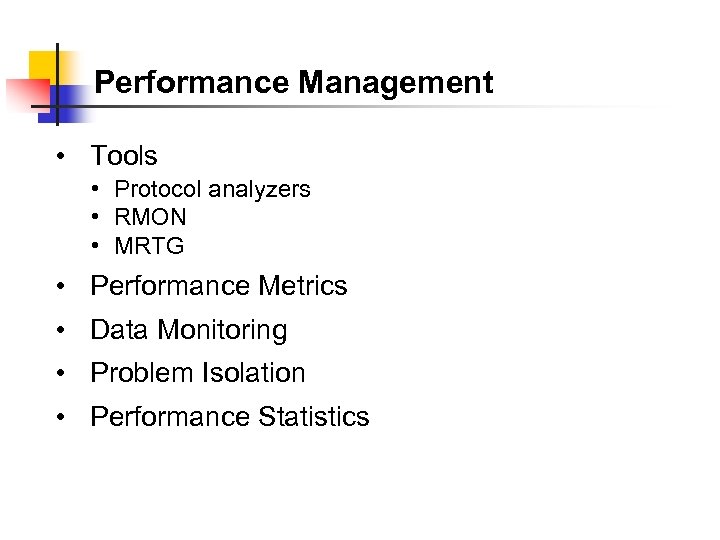Click the bullet before Performance Metrics
The image size is (720, 540).
point(62,286)
